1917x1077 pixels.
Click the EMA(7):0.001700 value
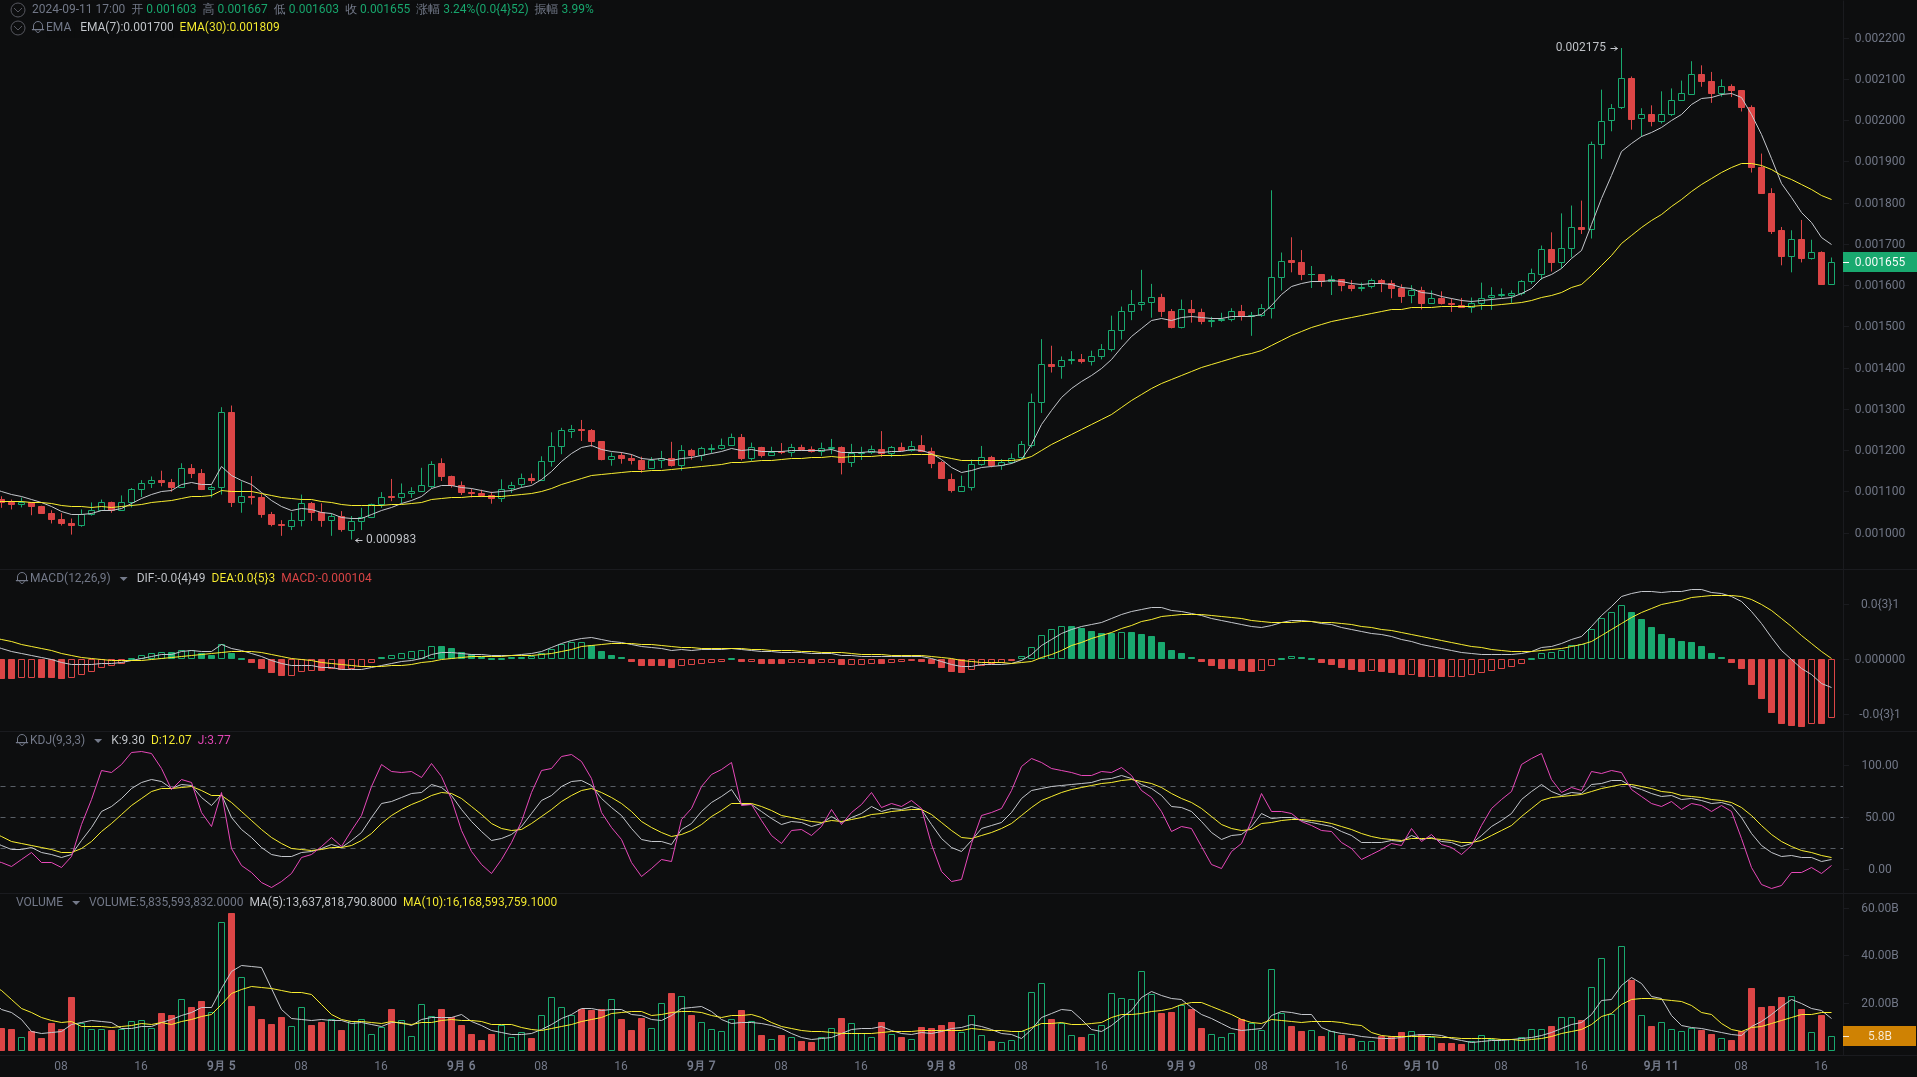point(127,27)
